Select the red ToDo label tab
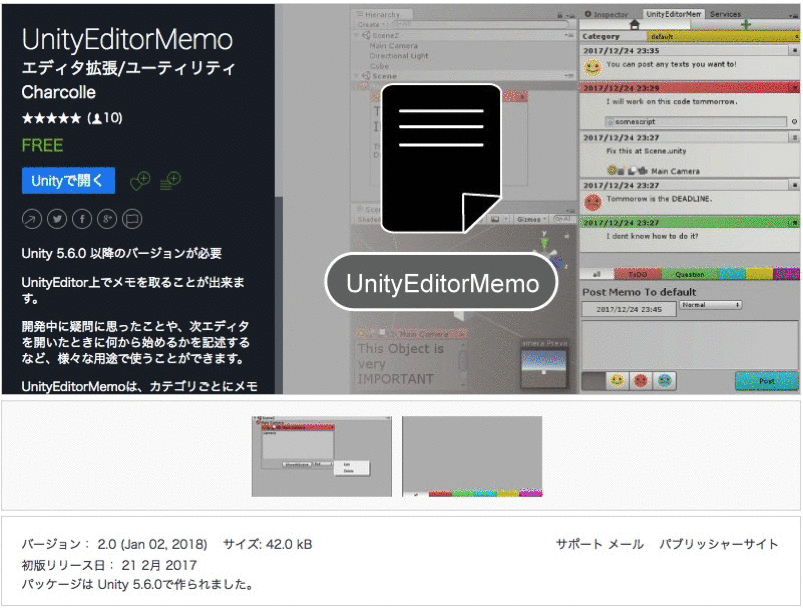The image size is (803, 609). 638,275
